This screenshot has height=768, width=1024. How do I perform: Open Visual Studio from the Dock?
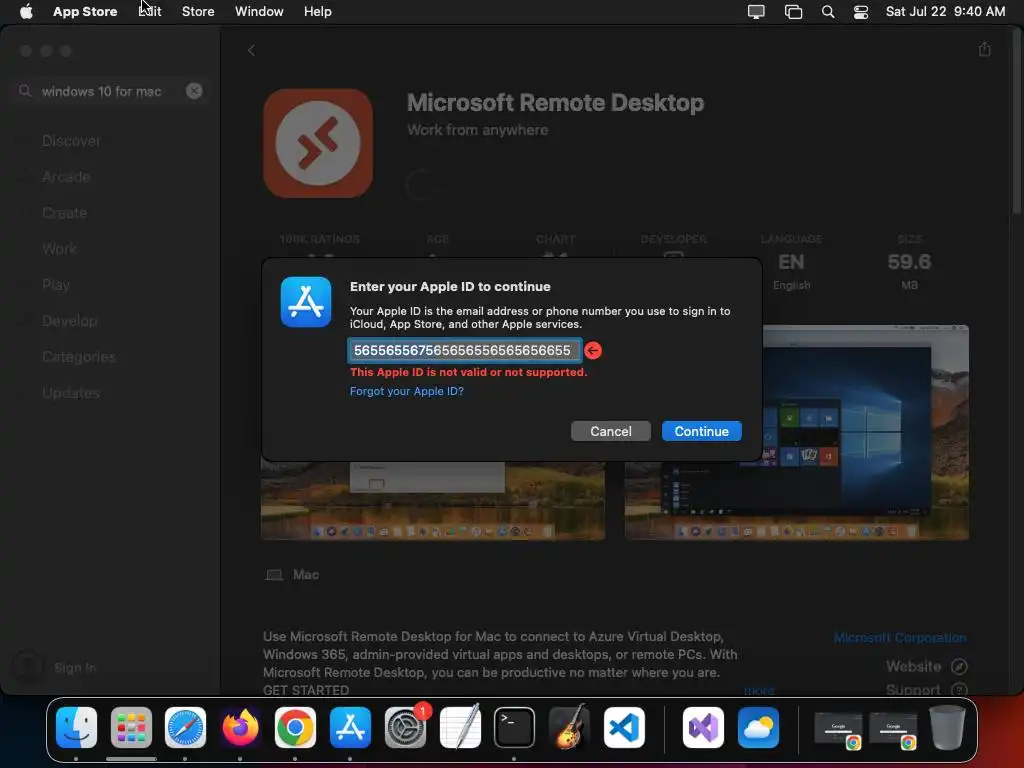coord(703,728)
